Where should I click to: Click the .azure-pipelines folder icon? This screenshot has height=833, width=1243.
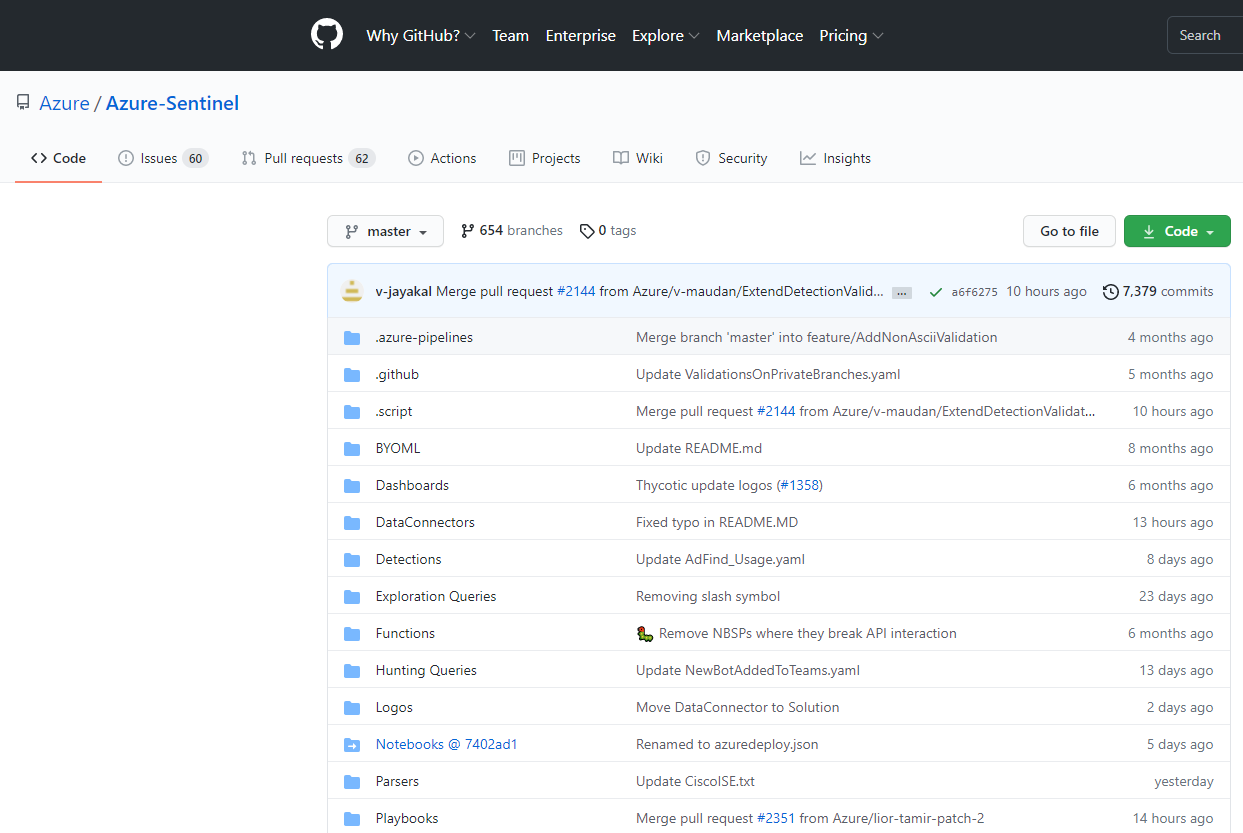point(352,338)
